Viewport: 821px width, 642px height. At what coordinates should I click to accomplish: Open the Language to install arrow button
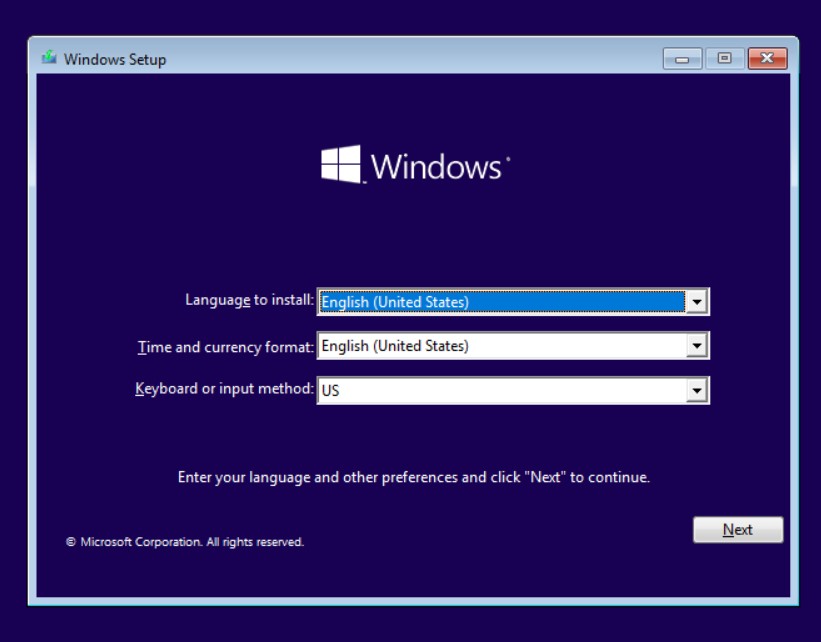tap(697, 301)
